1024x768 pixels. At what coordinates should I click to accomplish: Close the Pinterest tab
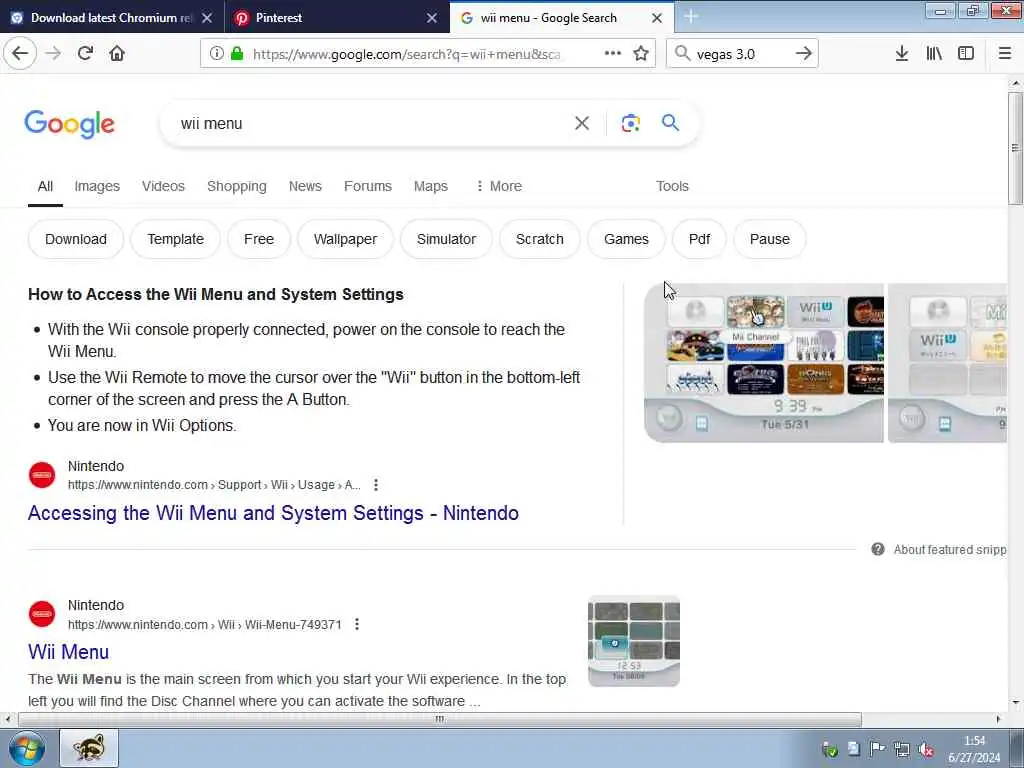pos(432,18)
